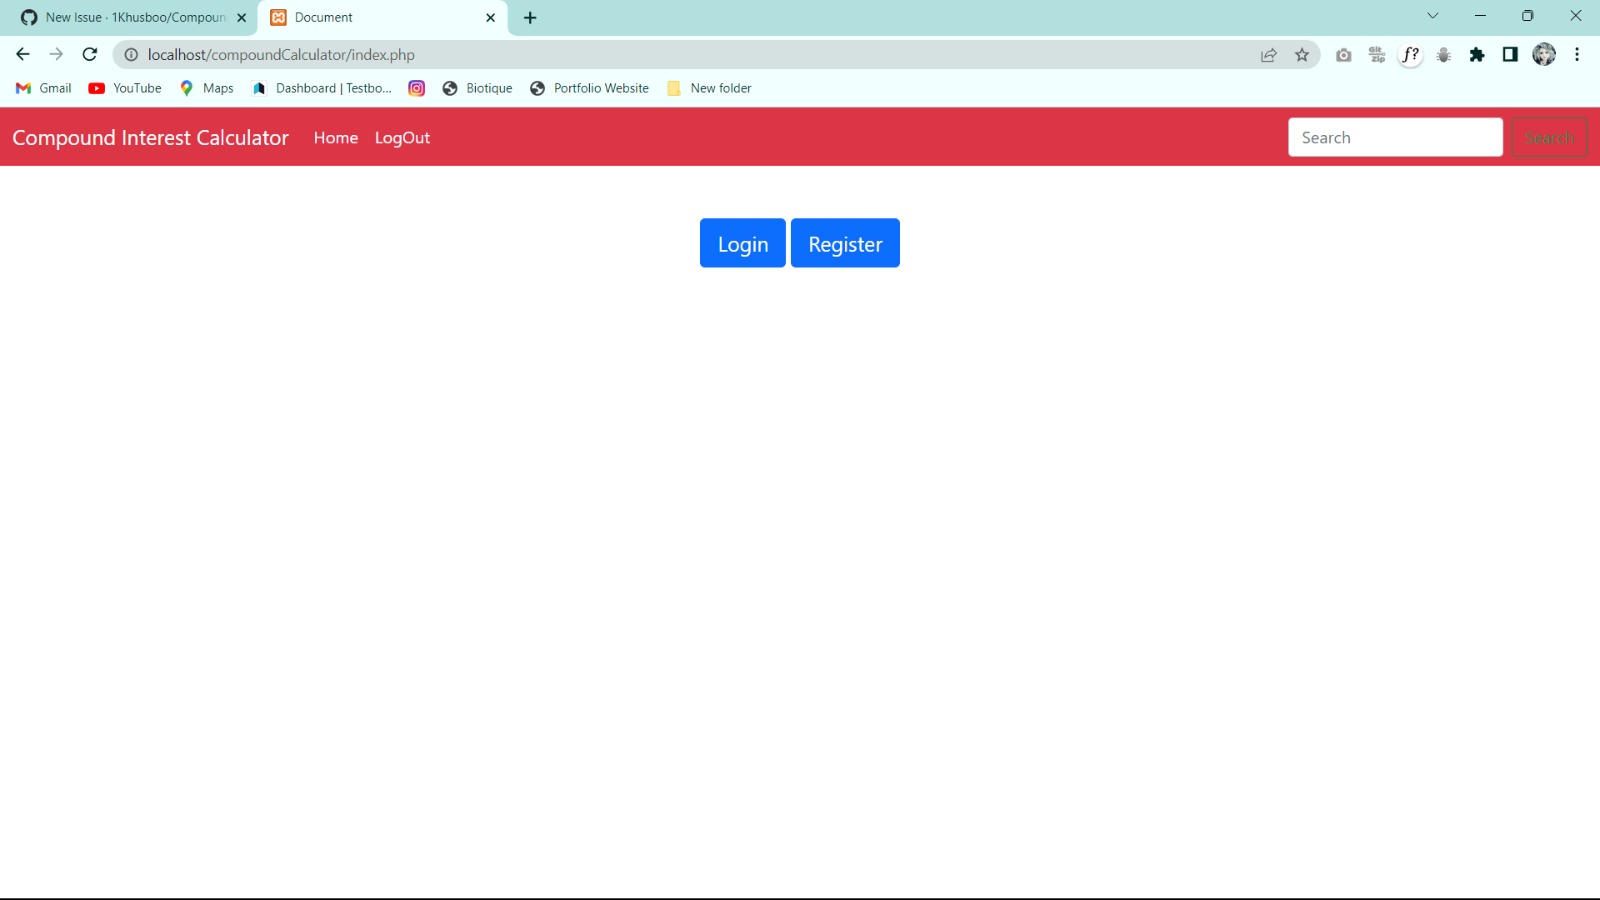The width and height of the screenshot is (1600, 900).
Task: Open Gmail from the bookmarks bar
Action: click(42, 88)
